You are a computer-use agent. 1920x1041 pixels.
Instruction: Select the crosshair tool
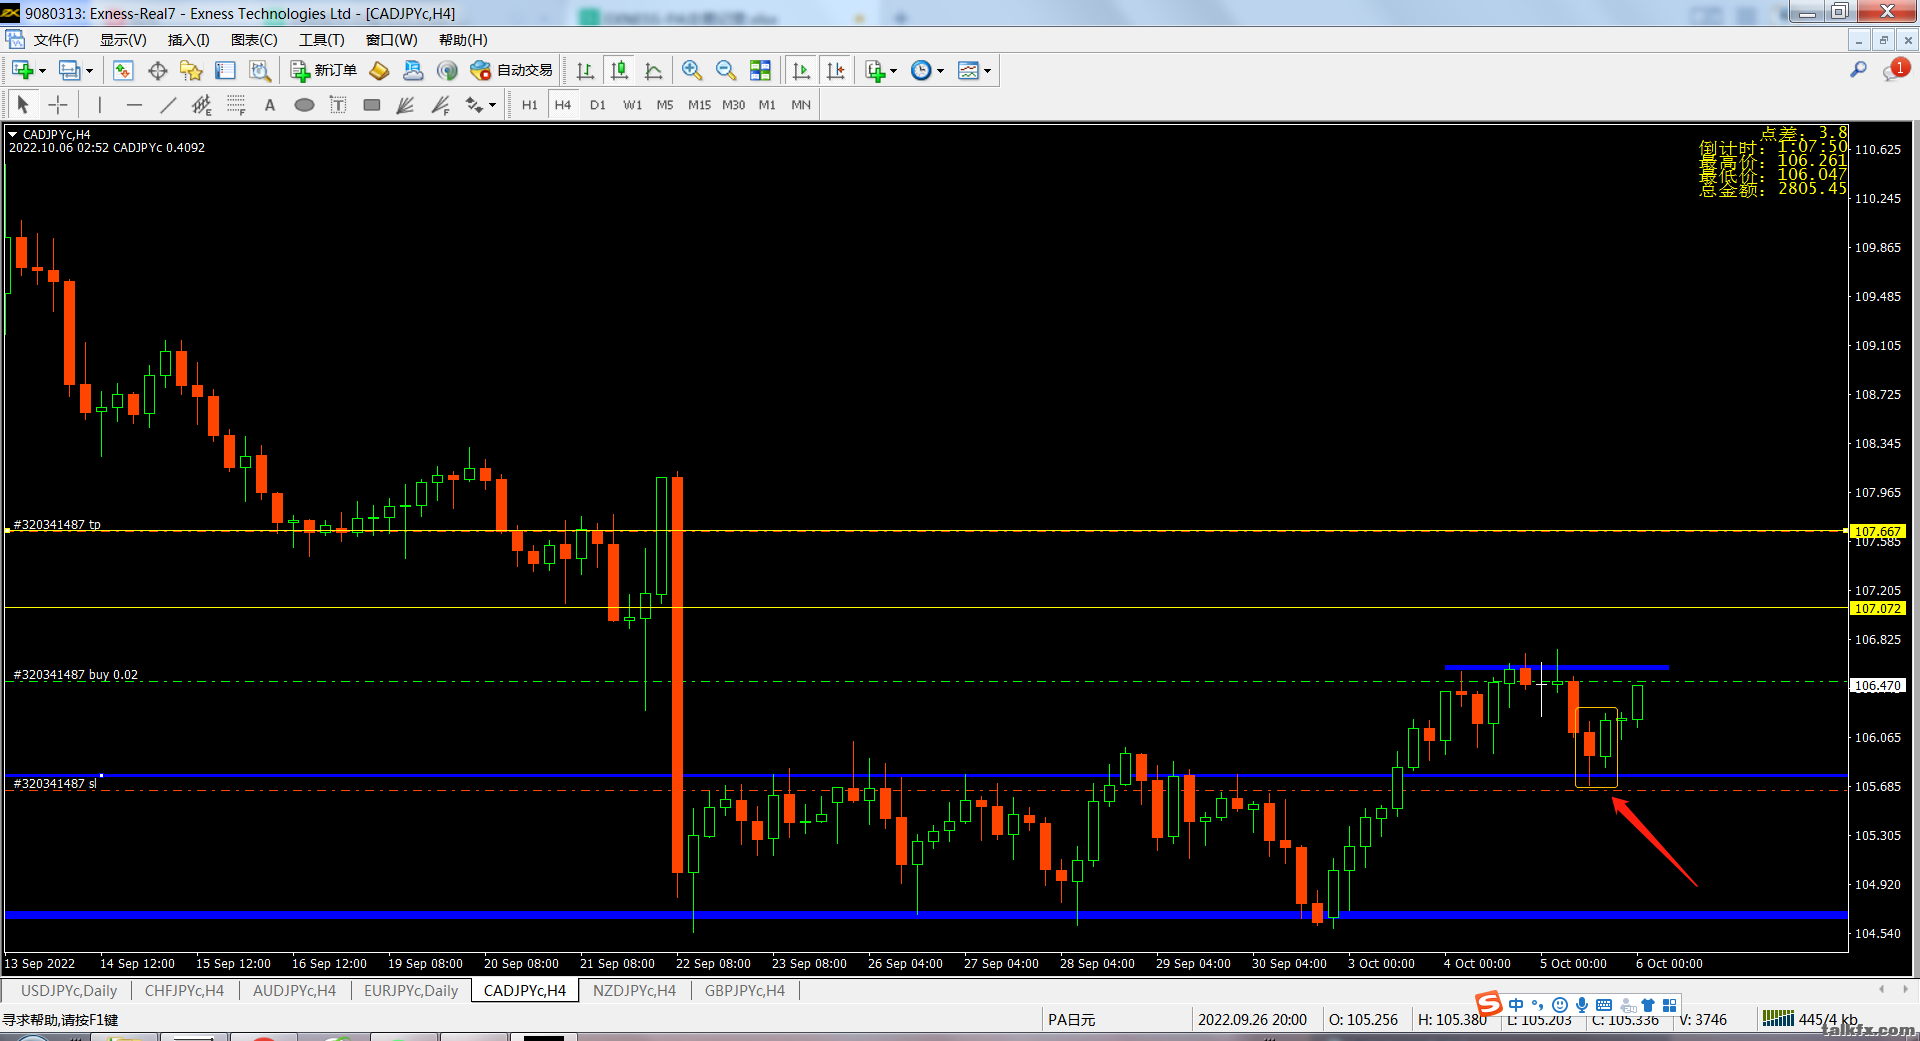[58, 104]
